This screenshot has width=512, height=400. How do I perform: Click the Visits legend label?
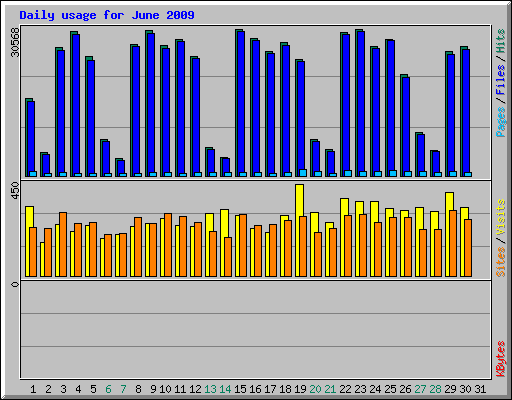(x=500, y=218)
